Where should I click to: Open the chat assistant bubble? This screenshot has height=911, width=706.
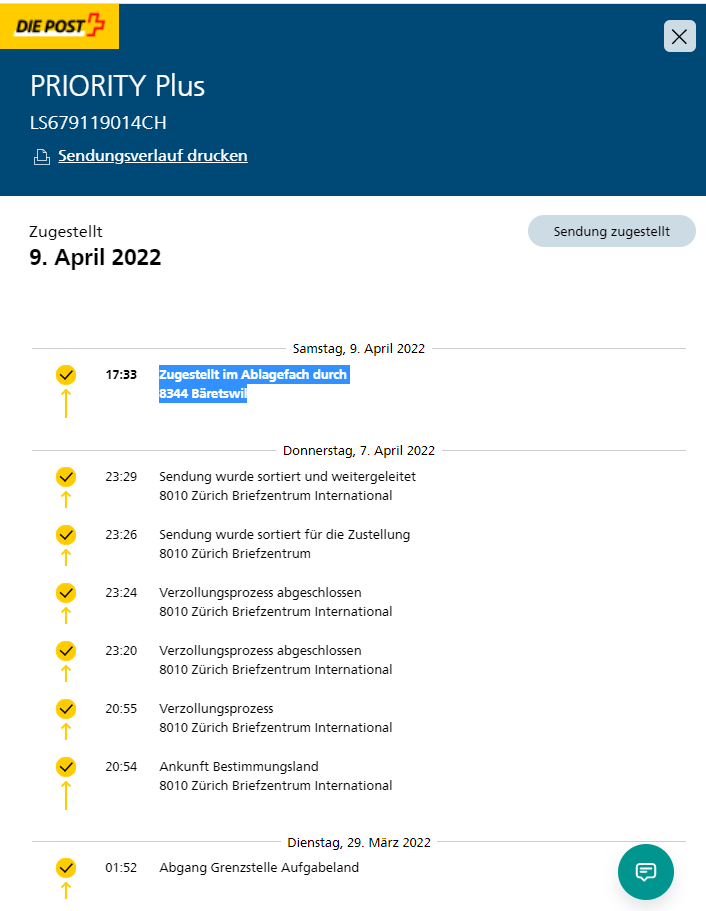tap(645, 871)
